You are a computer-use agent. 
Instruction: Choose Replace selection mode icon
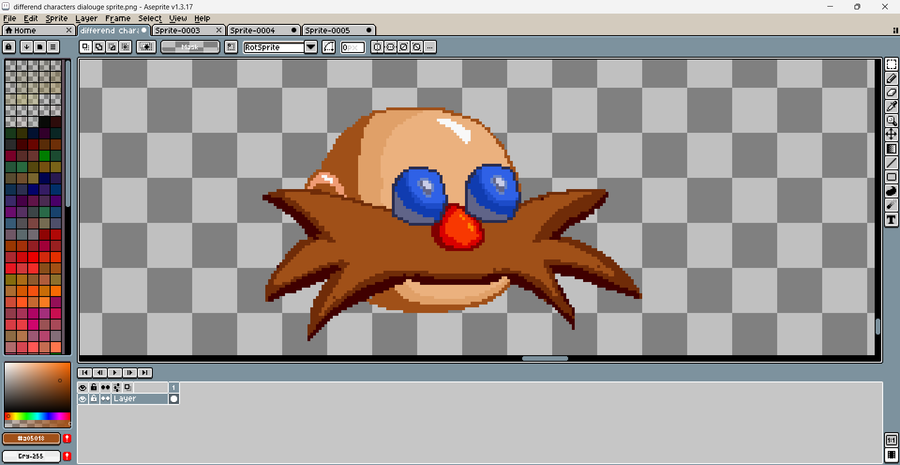(x=86, y=47)
